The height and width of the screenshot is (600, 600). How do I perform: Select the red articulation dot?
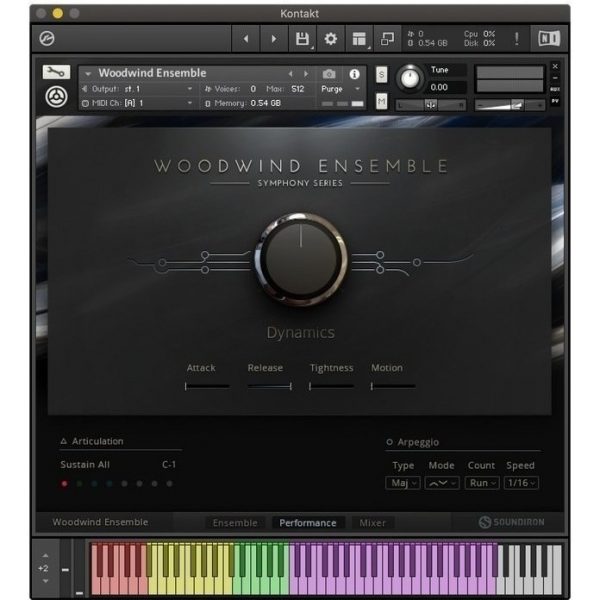pos(64,484)
